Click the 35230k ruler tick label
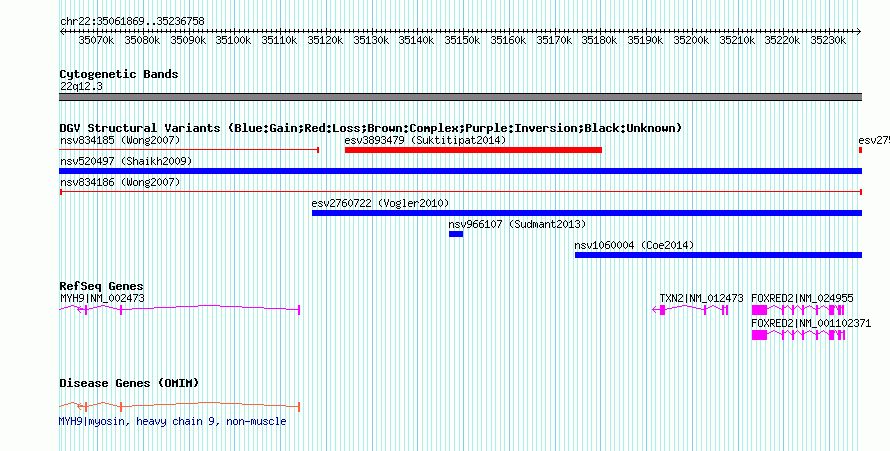The image size is (890, 451). (x=828, y=40)
